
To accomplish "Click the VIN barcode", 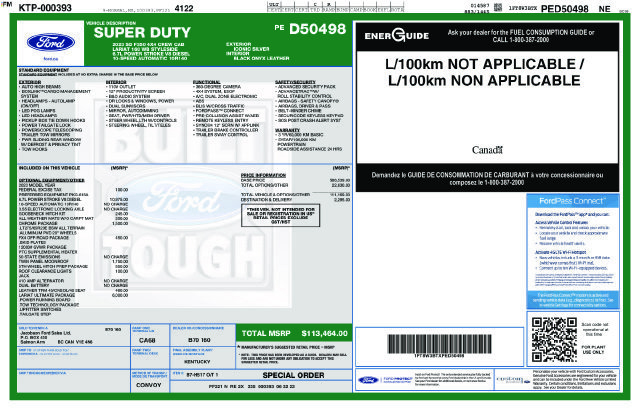I will (440, 344).
